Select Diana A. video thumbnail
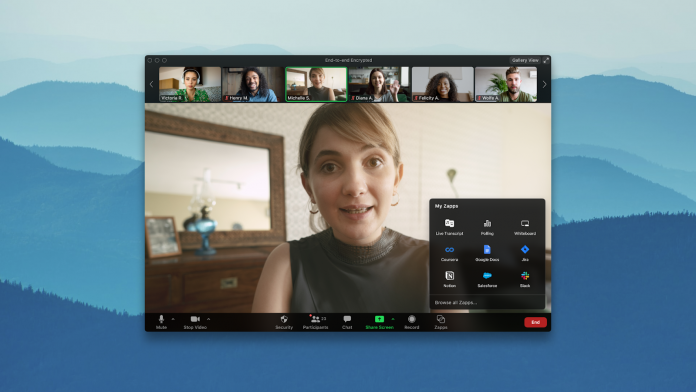 379,84
